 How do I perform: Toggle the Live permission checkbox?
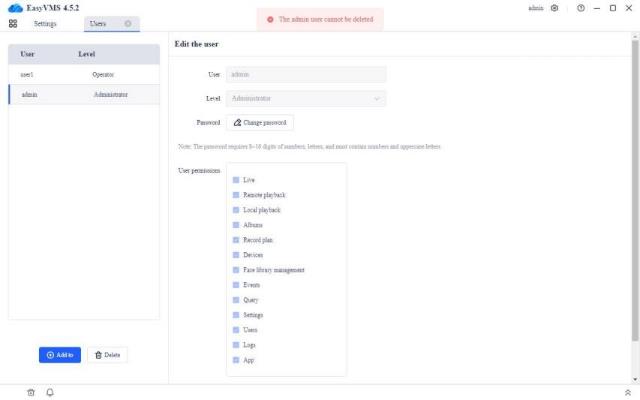pos(236,180)
